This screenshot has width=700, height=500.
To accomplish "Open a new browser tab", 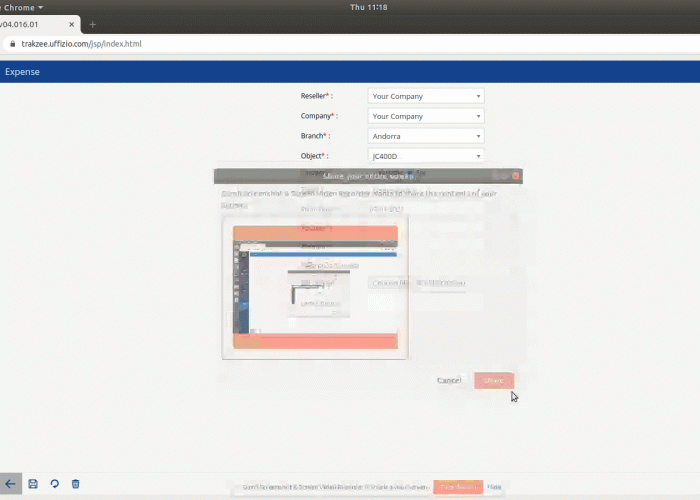I will click(93, 24).
